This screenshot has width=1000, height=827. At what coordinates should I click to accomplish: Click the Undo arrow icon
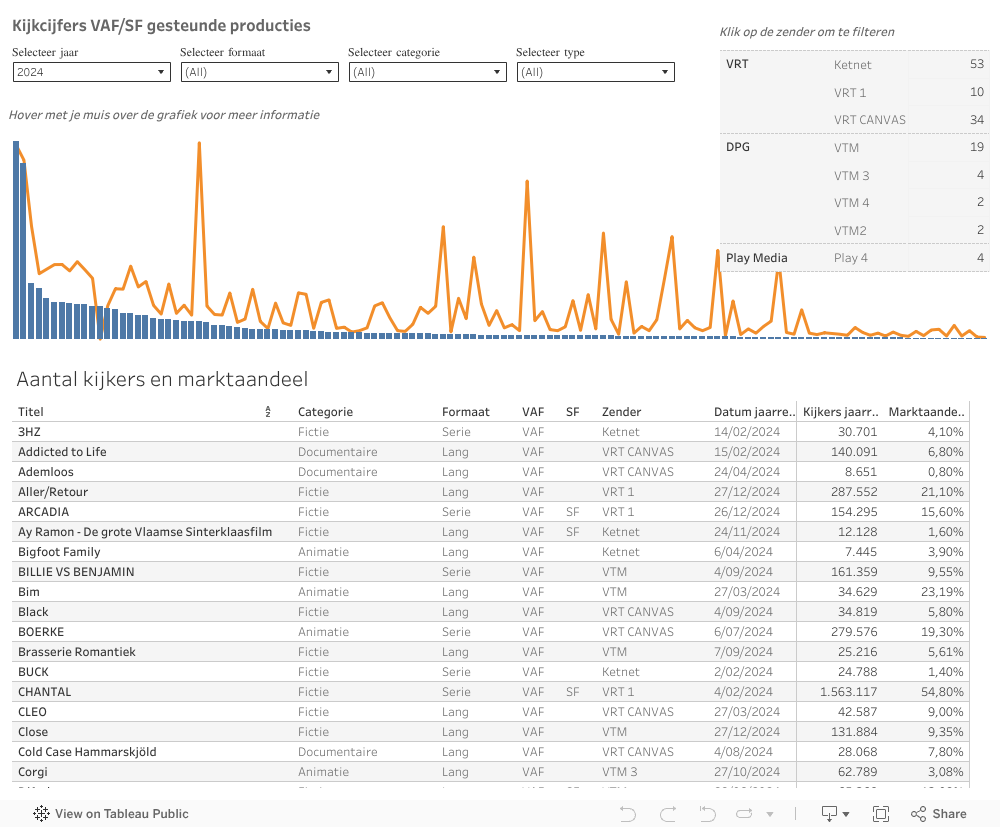628,814
